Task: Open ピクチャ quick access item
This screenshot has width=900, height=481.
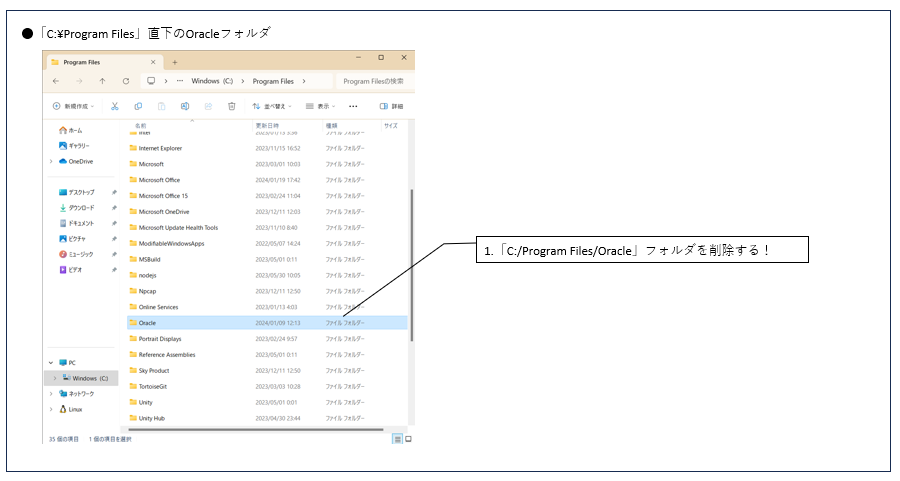Action: 72,239
